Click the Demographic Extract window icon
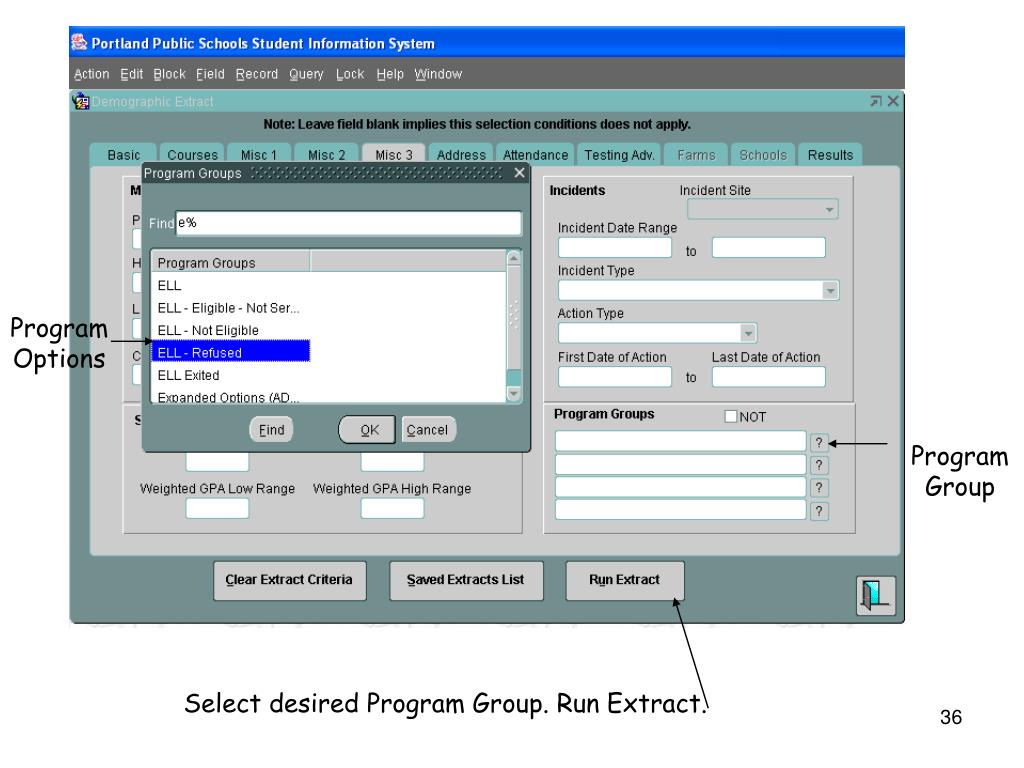Viewport: 1024px width, 768px height. [81, 101]
